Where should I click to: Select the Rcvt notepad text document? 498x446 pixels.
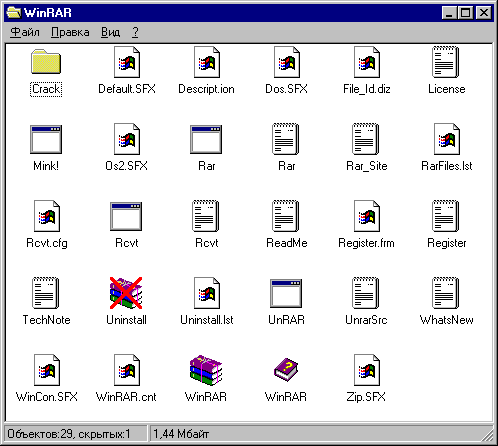pyautogui.click(x=206, y=216)
